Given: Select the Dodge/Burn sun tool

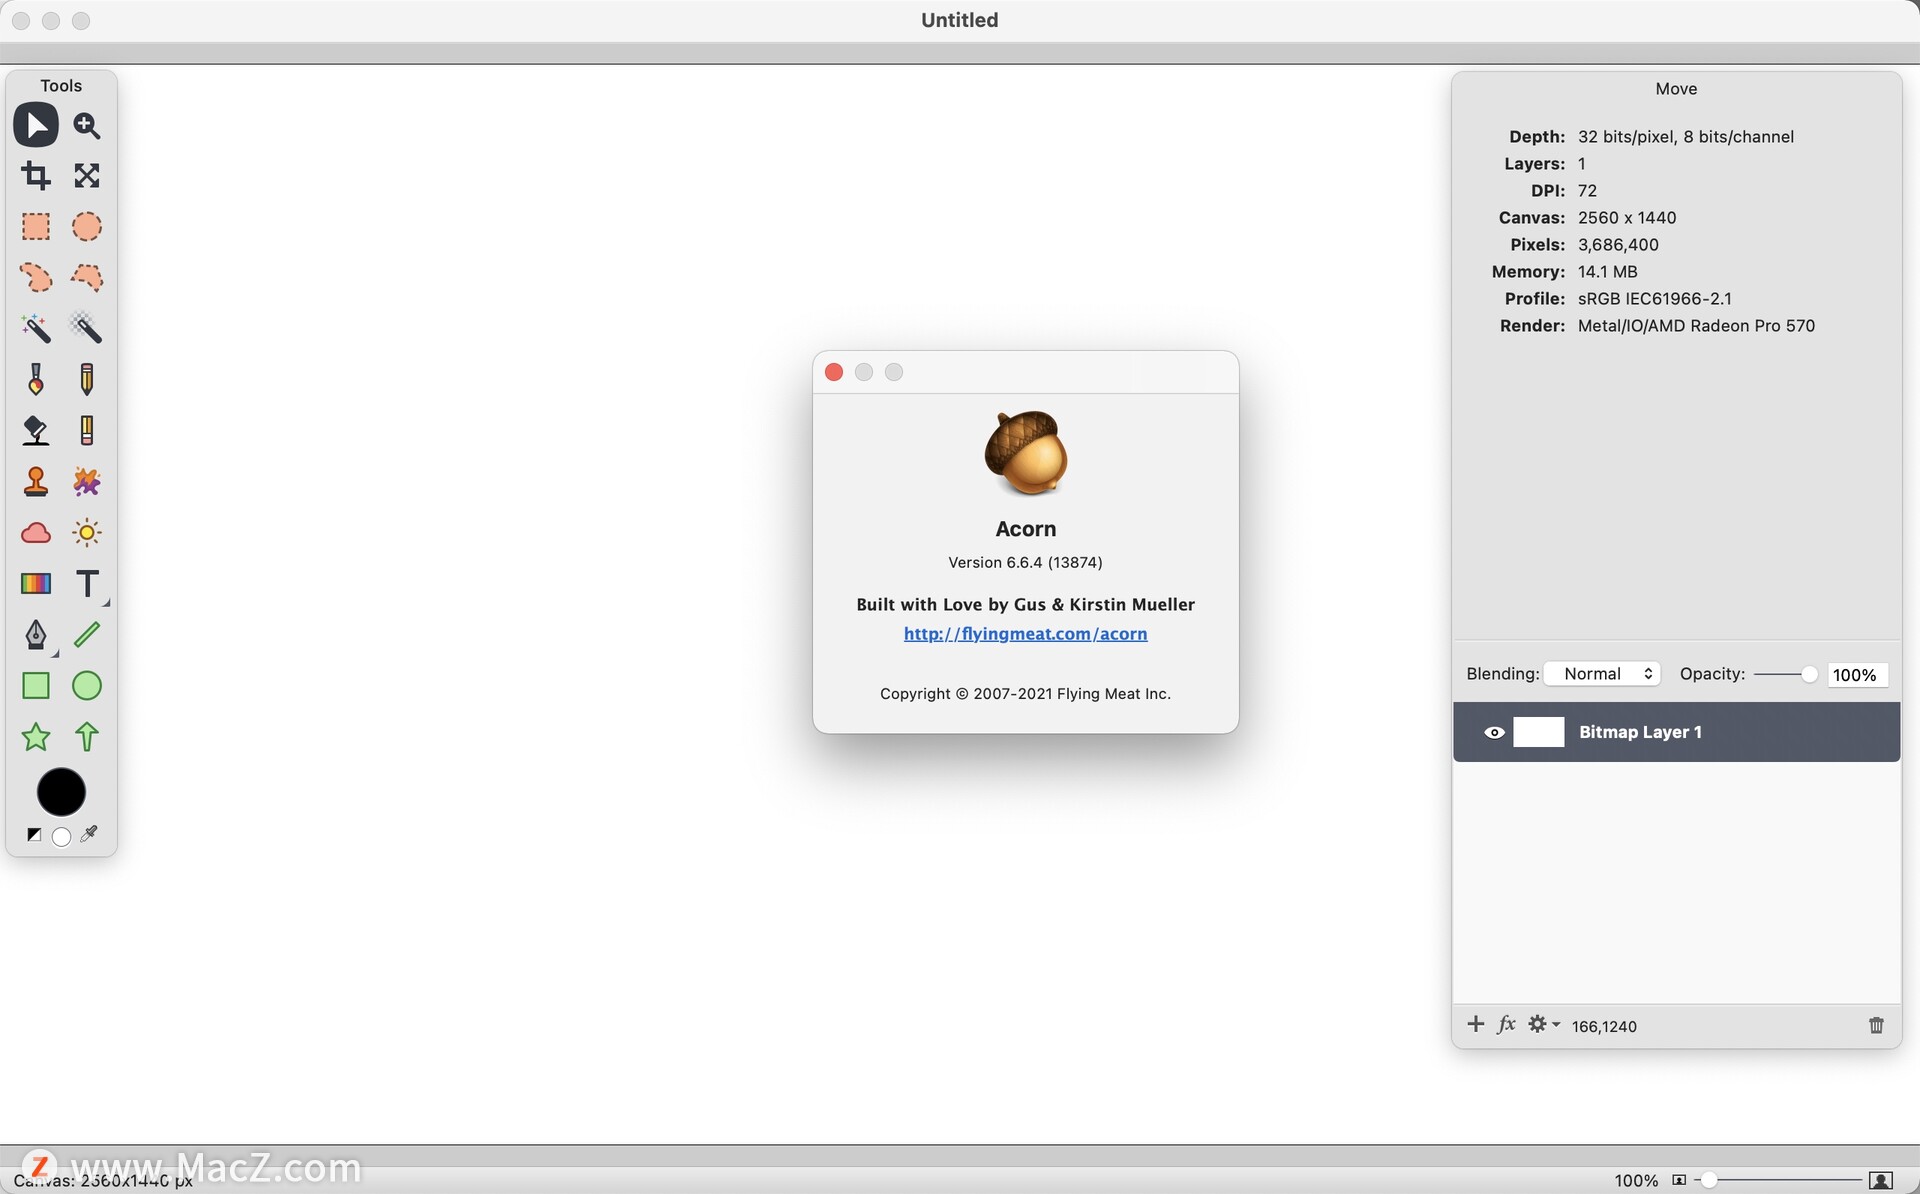Looking at the screenshot, I should [x=87, y=532].
